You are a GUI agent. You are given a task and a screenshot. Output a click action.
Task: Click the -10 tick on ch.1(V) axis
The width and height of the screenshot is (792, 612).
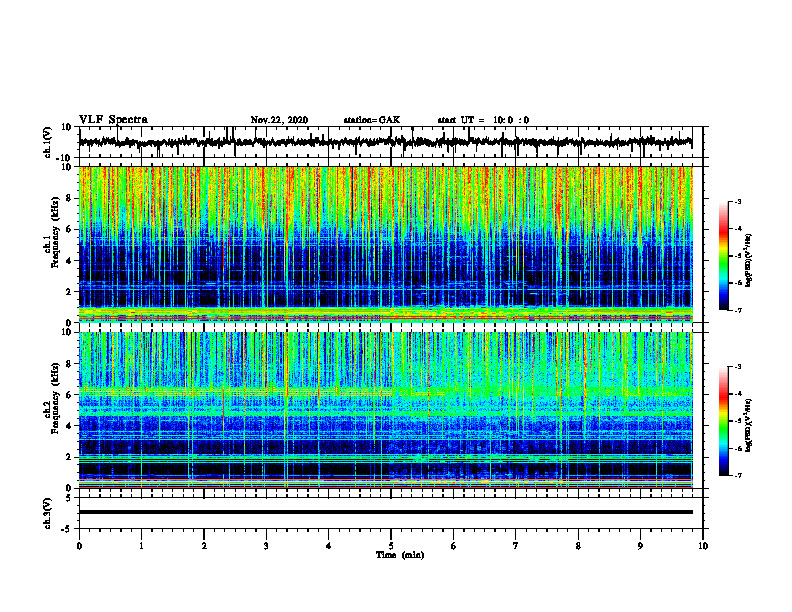click(65, 158)
